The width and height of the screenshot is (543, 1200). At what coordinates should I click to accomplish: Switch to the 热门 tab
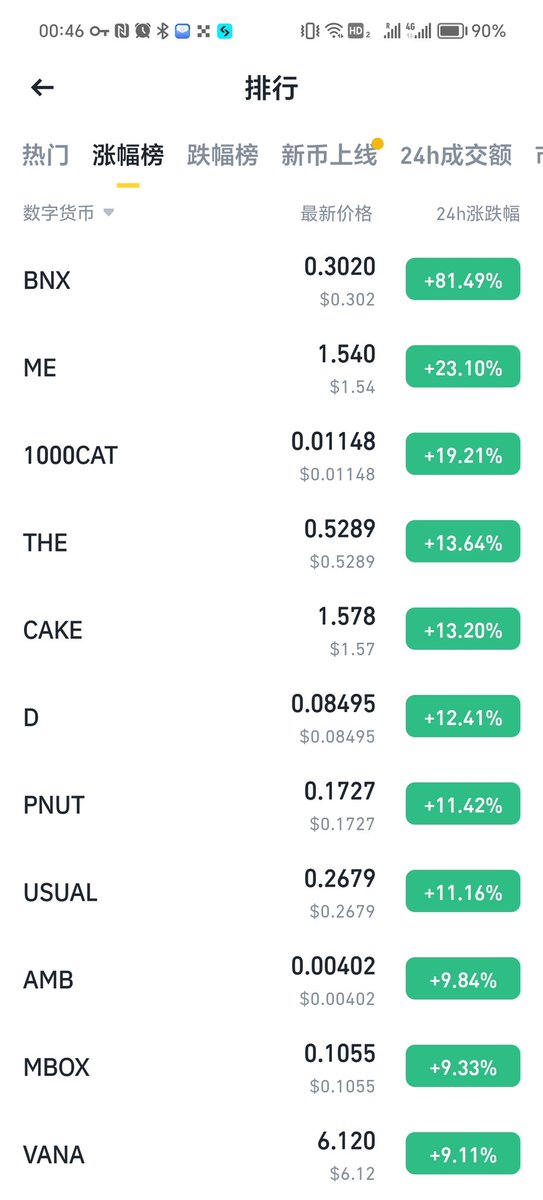(46, 155)
